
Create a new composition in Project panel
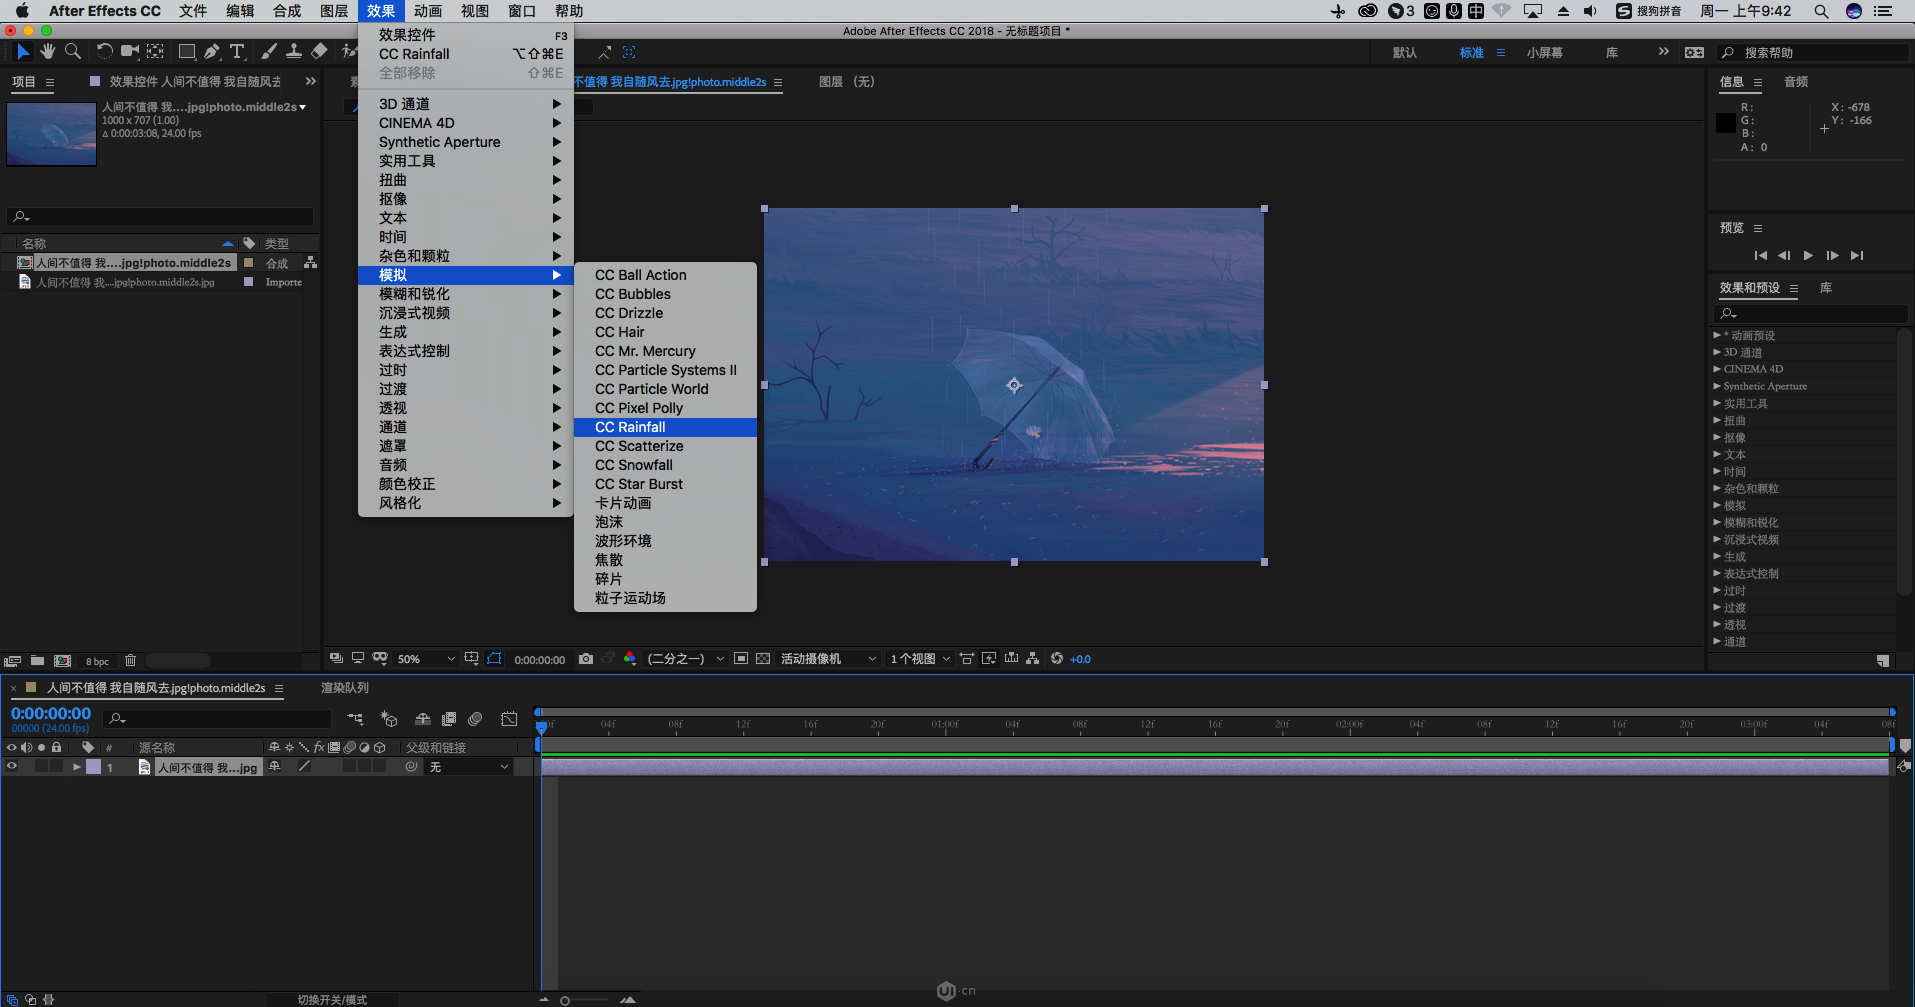(x=62, y=661)
